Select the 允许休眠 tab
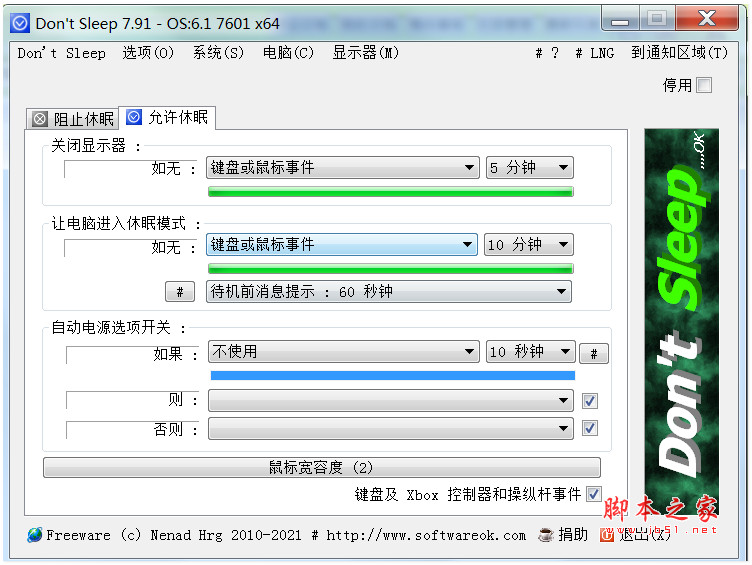The height and width of the screenshot is (565, 752). 167,117
